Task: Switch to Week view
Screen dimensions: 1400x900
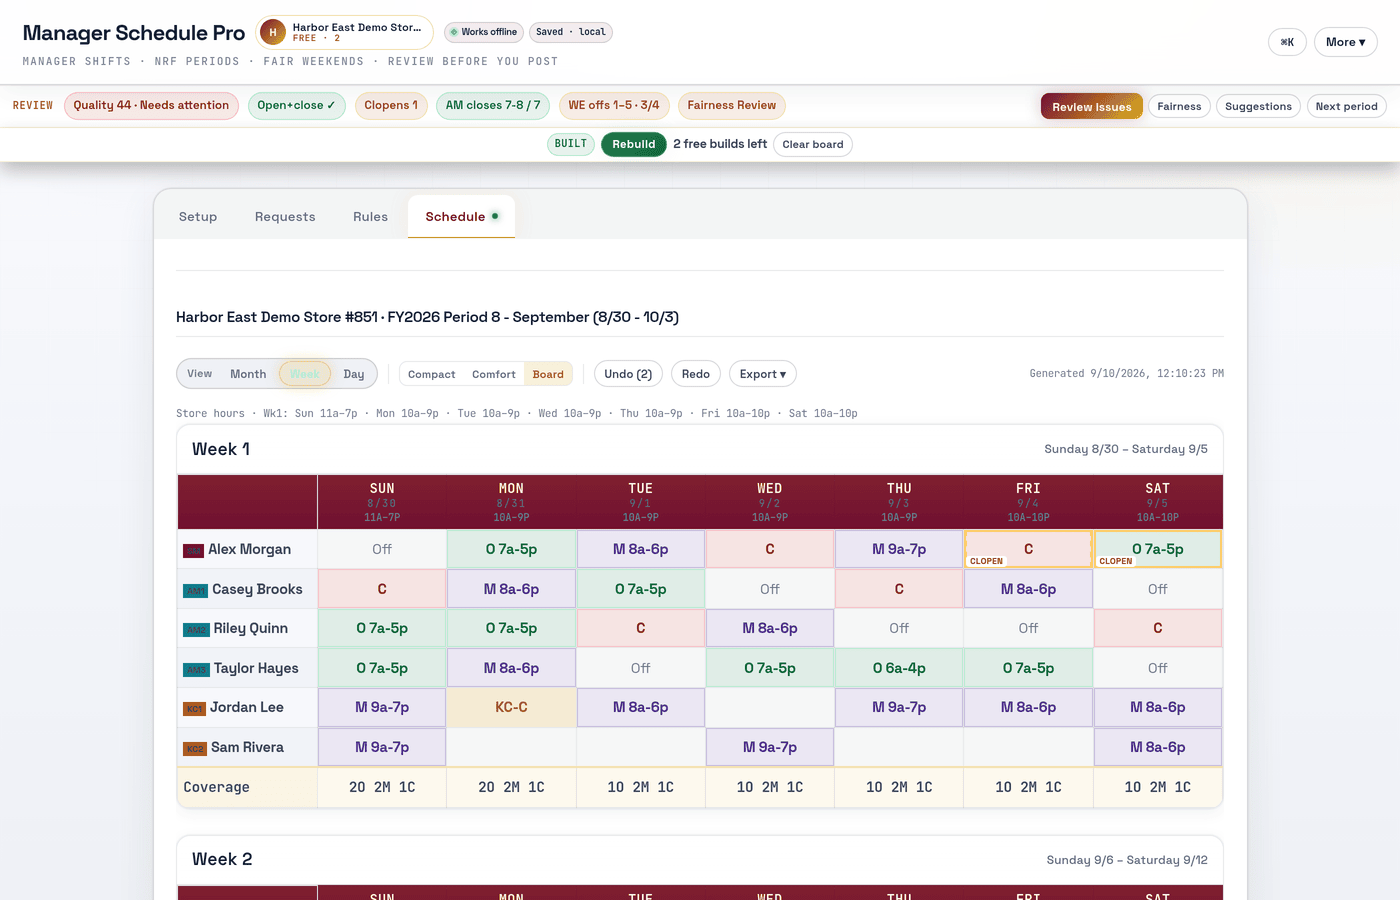Action: [x=305, y=374]
